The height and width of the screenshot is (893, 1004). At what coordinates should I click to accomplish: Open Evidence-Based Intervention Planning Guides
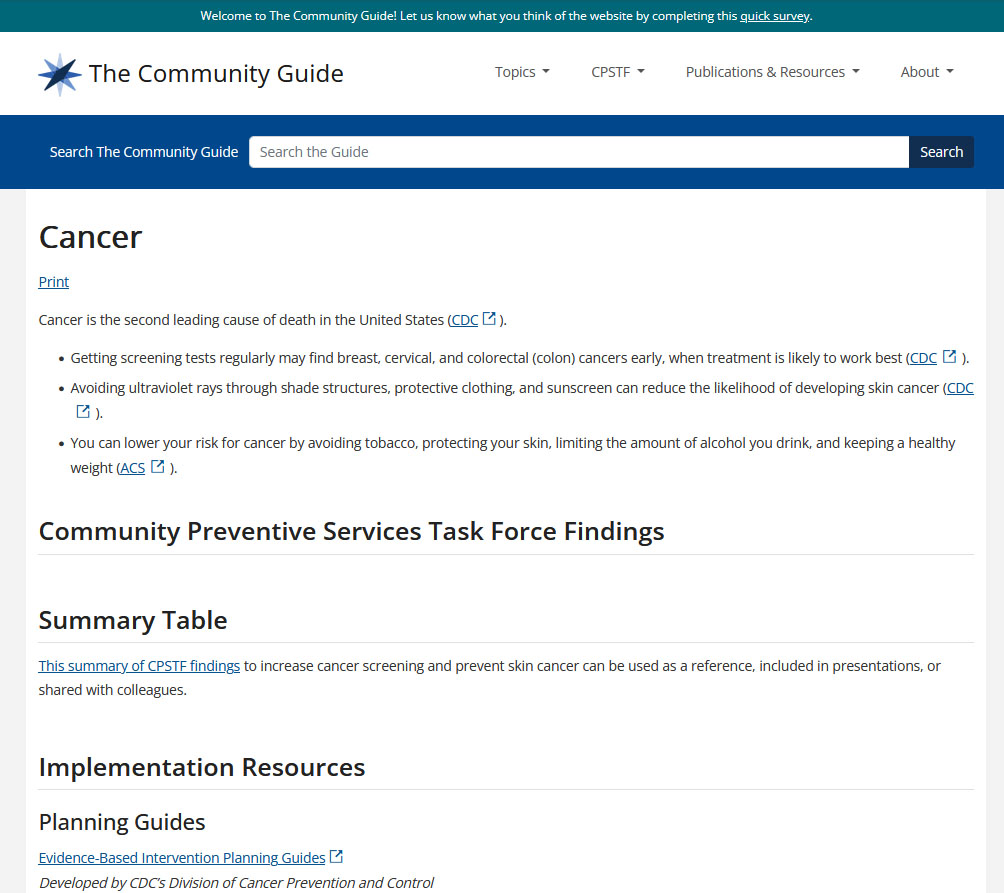click(x=181, y=857)
